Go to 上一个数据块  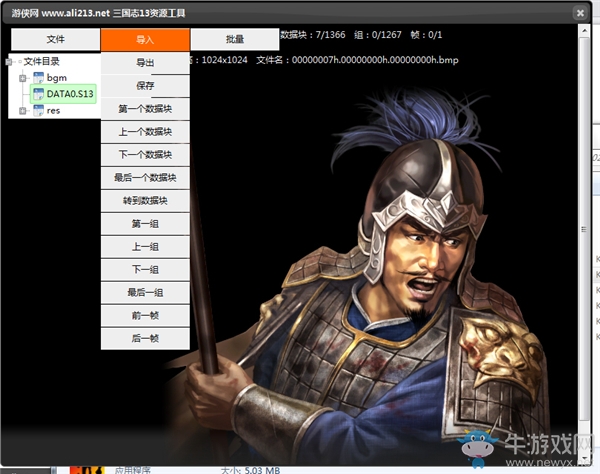[145, 132]
